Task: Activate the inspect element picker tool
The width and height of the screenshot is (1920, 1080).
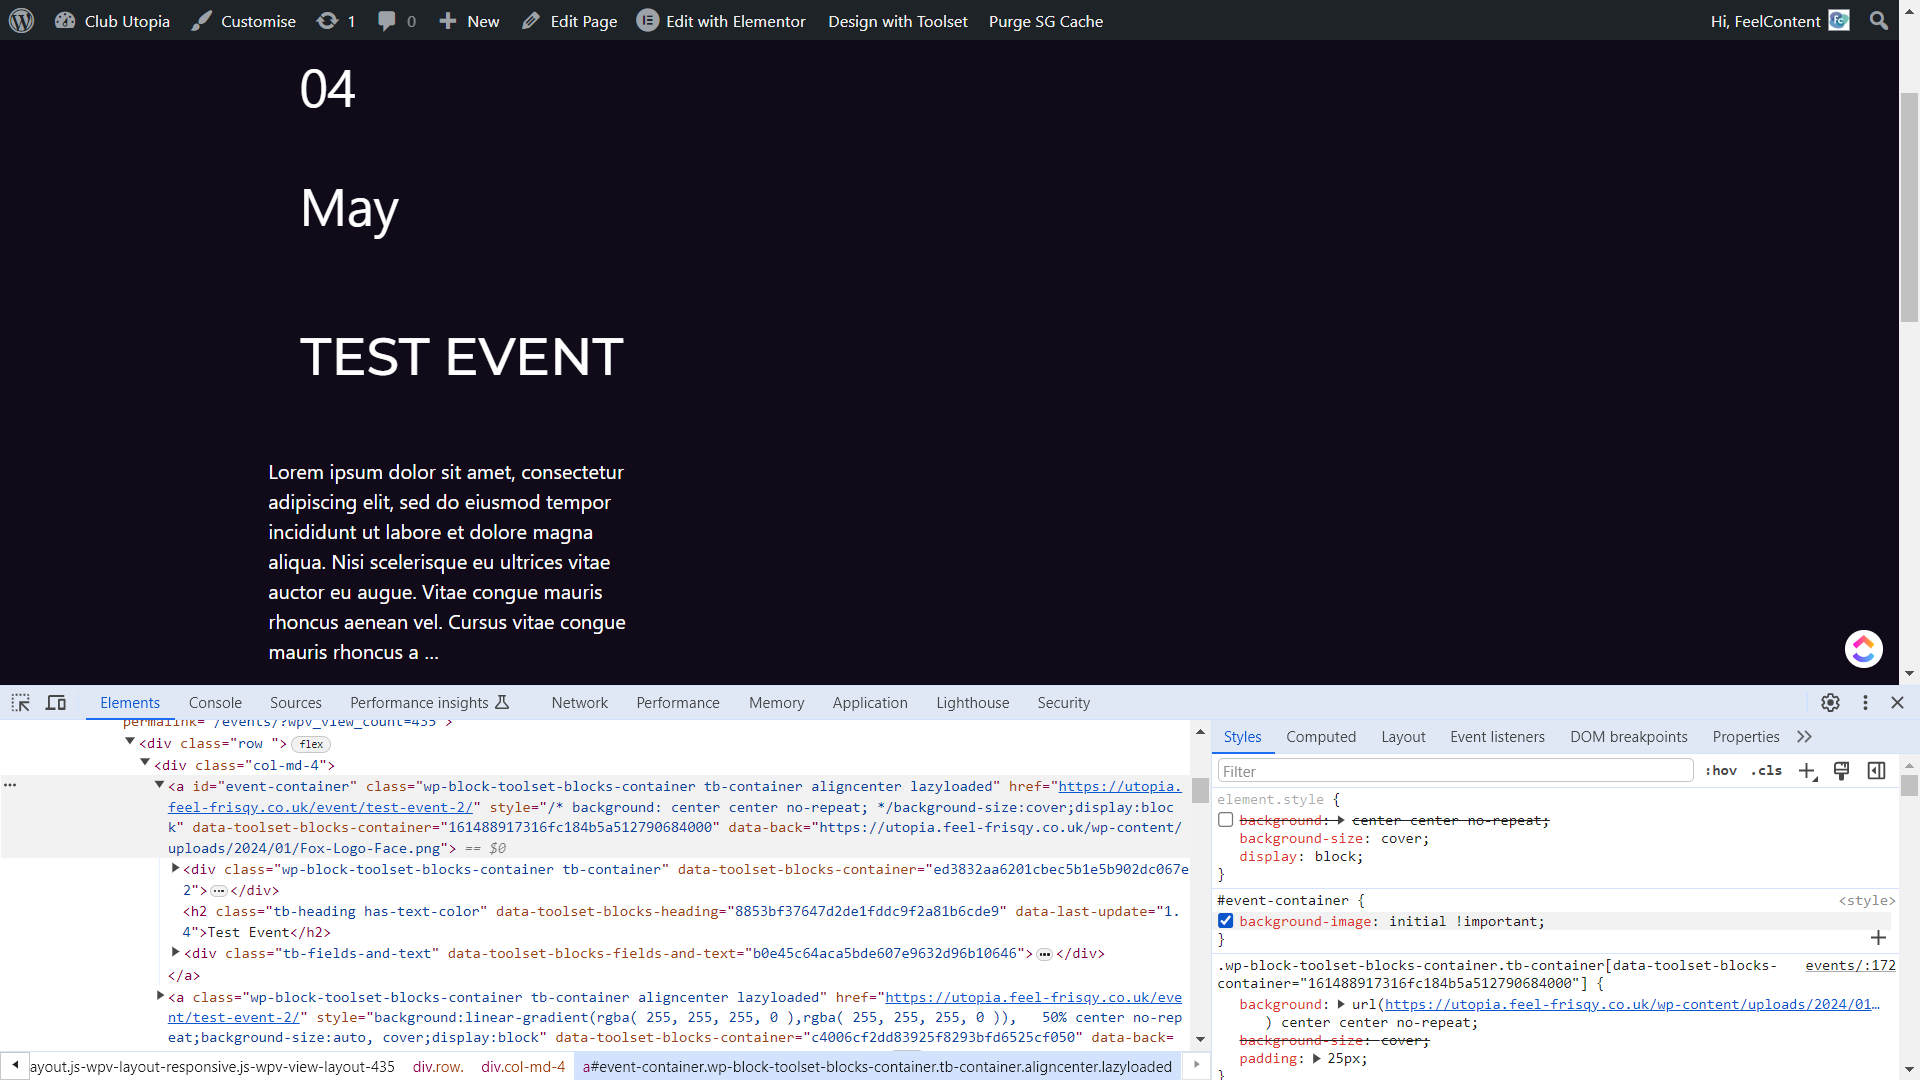Action: (21, 703)
